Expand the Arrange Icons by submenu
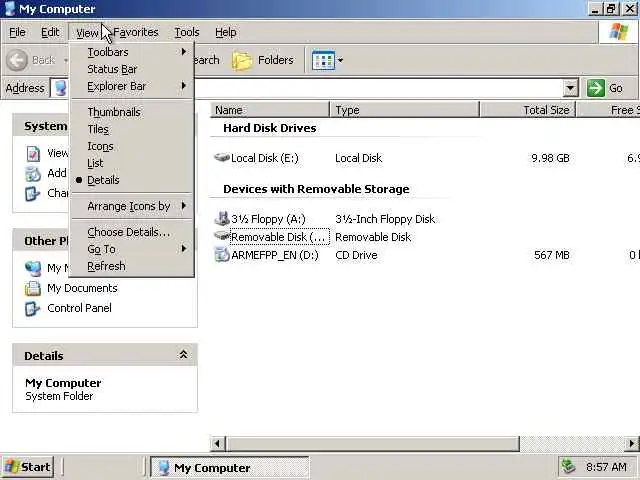Screen dimensions: 640x480 pyautogui.click(x=131, y=206)
